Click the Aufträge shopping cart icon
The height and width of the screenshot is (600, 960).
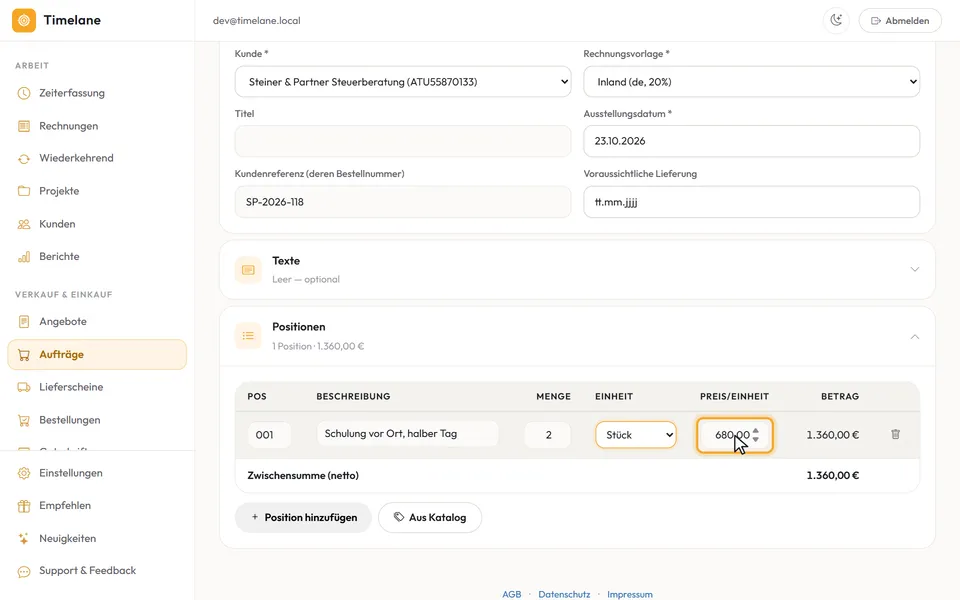[24, 354]
